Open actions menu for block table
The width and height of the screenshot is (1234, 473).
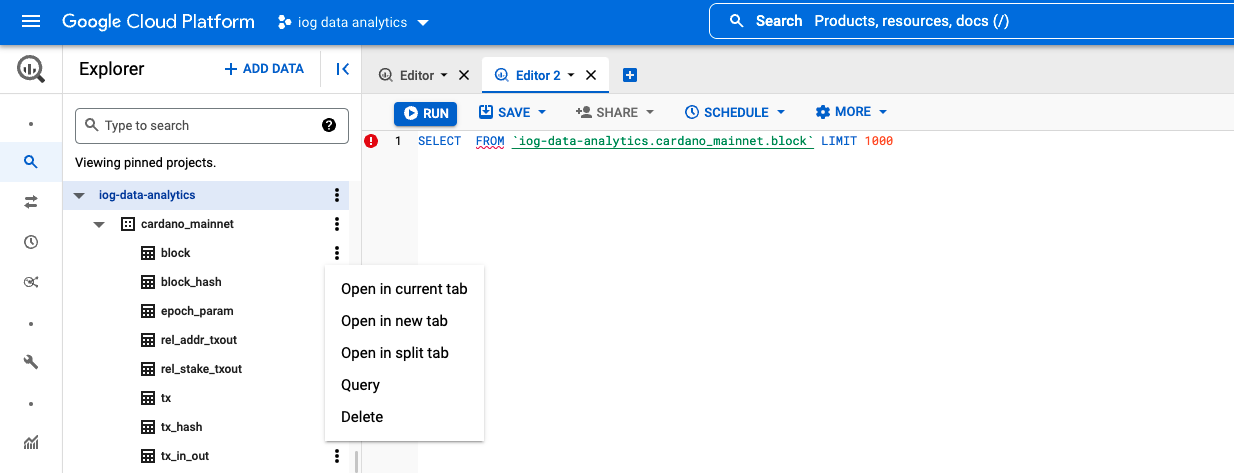(337, 253)
